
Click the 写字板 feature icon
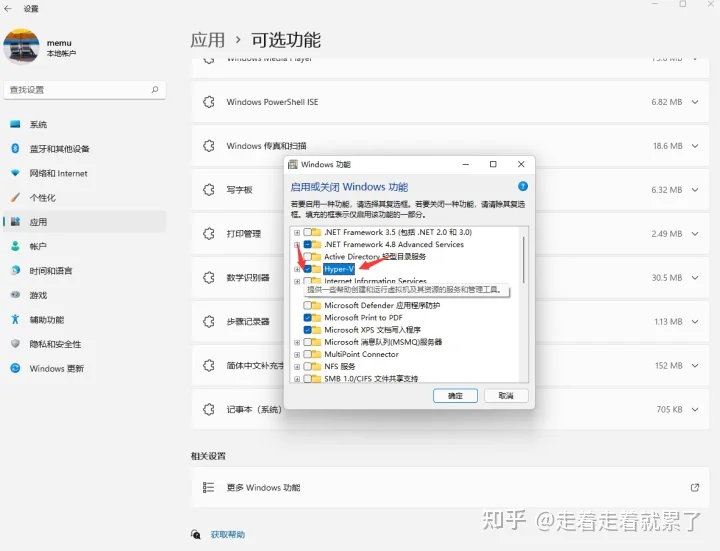click(209, 190)
